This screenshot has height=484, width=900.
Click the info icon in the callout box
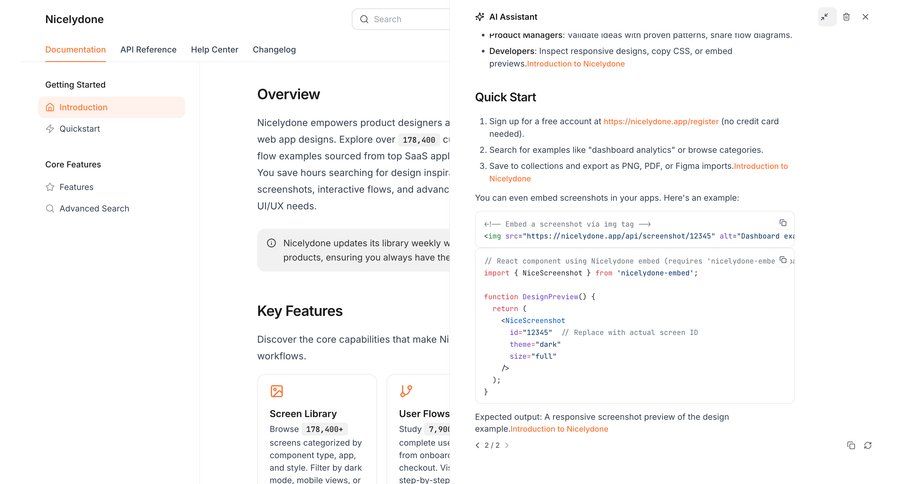pos(271,243)
